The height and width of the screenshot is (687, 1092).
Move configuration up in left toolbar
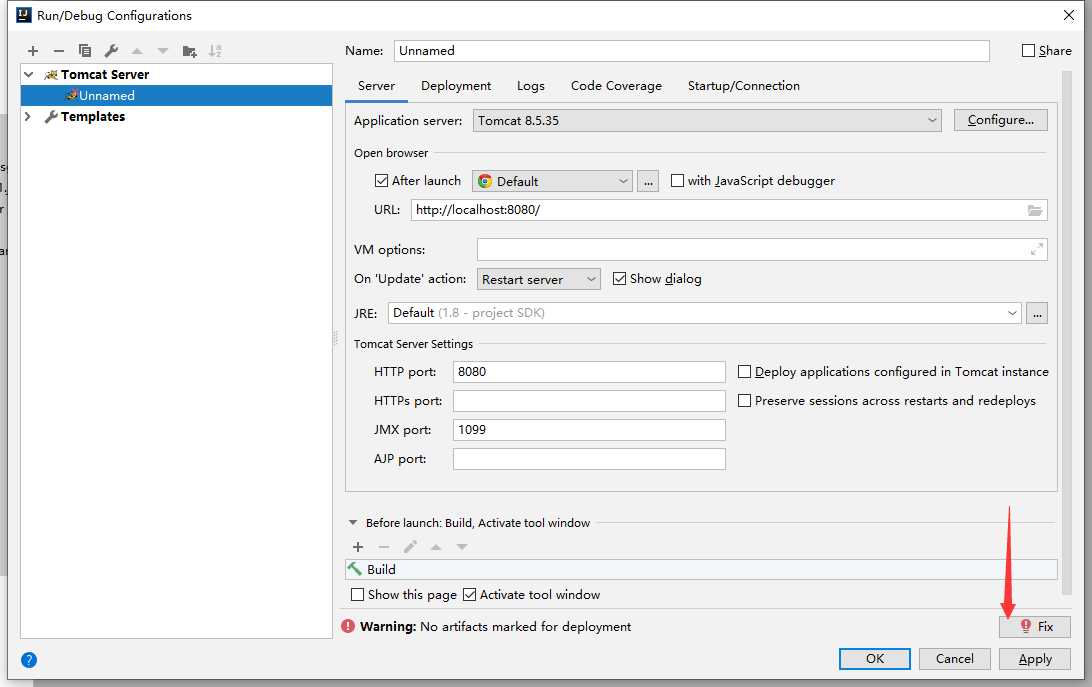click(x=137, y=51)
